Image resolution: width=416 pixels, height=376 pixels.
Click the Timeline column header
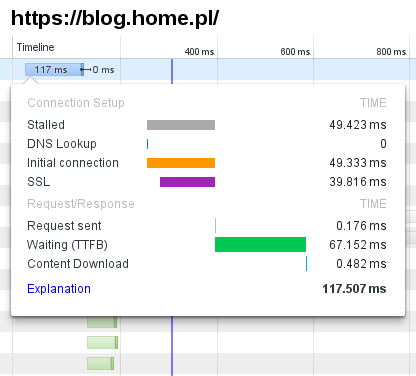coord(36,47)
